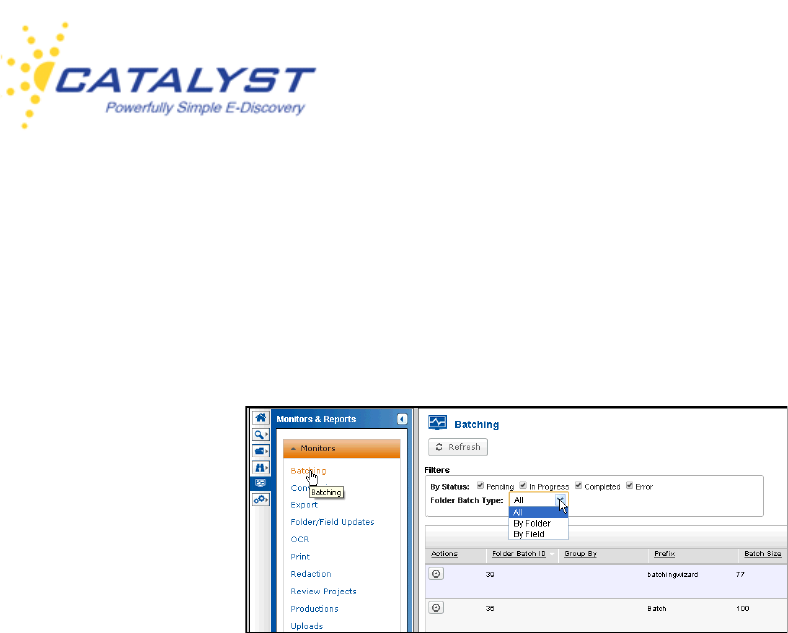This screenshot has width=788, height=633.
Task: Sort by the Group By column header
Action: (580, 554)
